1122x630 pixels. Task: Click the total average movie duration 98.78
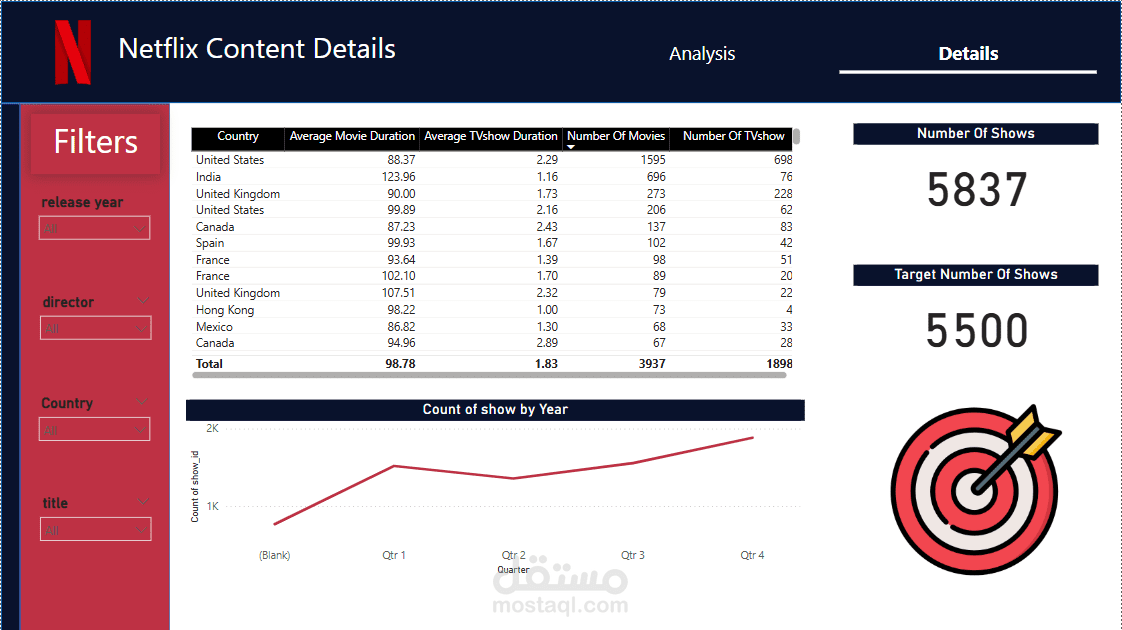point(400,364)
